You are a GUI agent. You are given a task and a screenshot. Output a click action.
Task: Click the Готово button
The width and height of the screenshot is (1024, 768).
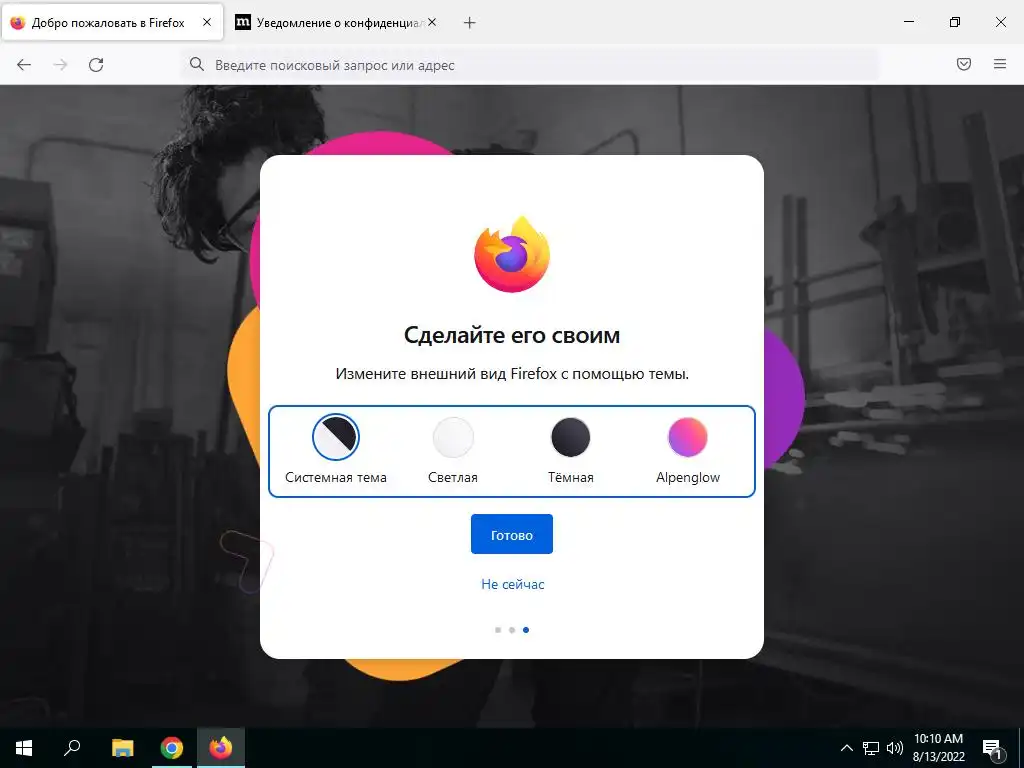pyautogui.click(x=512, y=534)
